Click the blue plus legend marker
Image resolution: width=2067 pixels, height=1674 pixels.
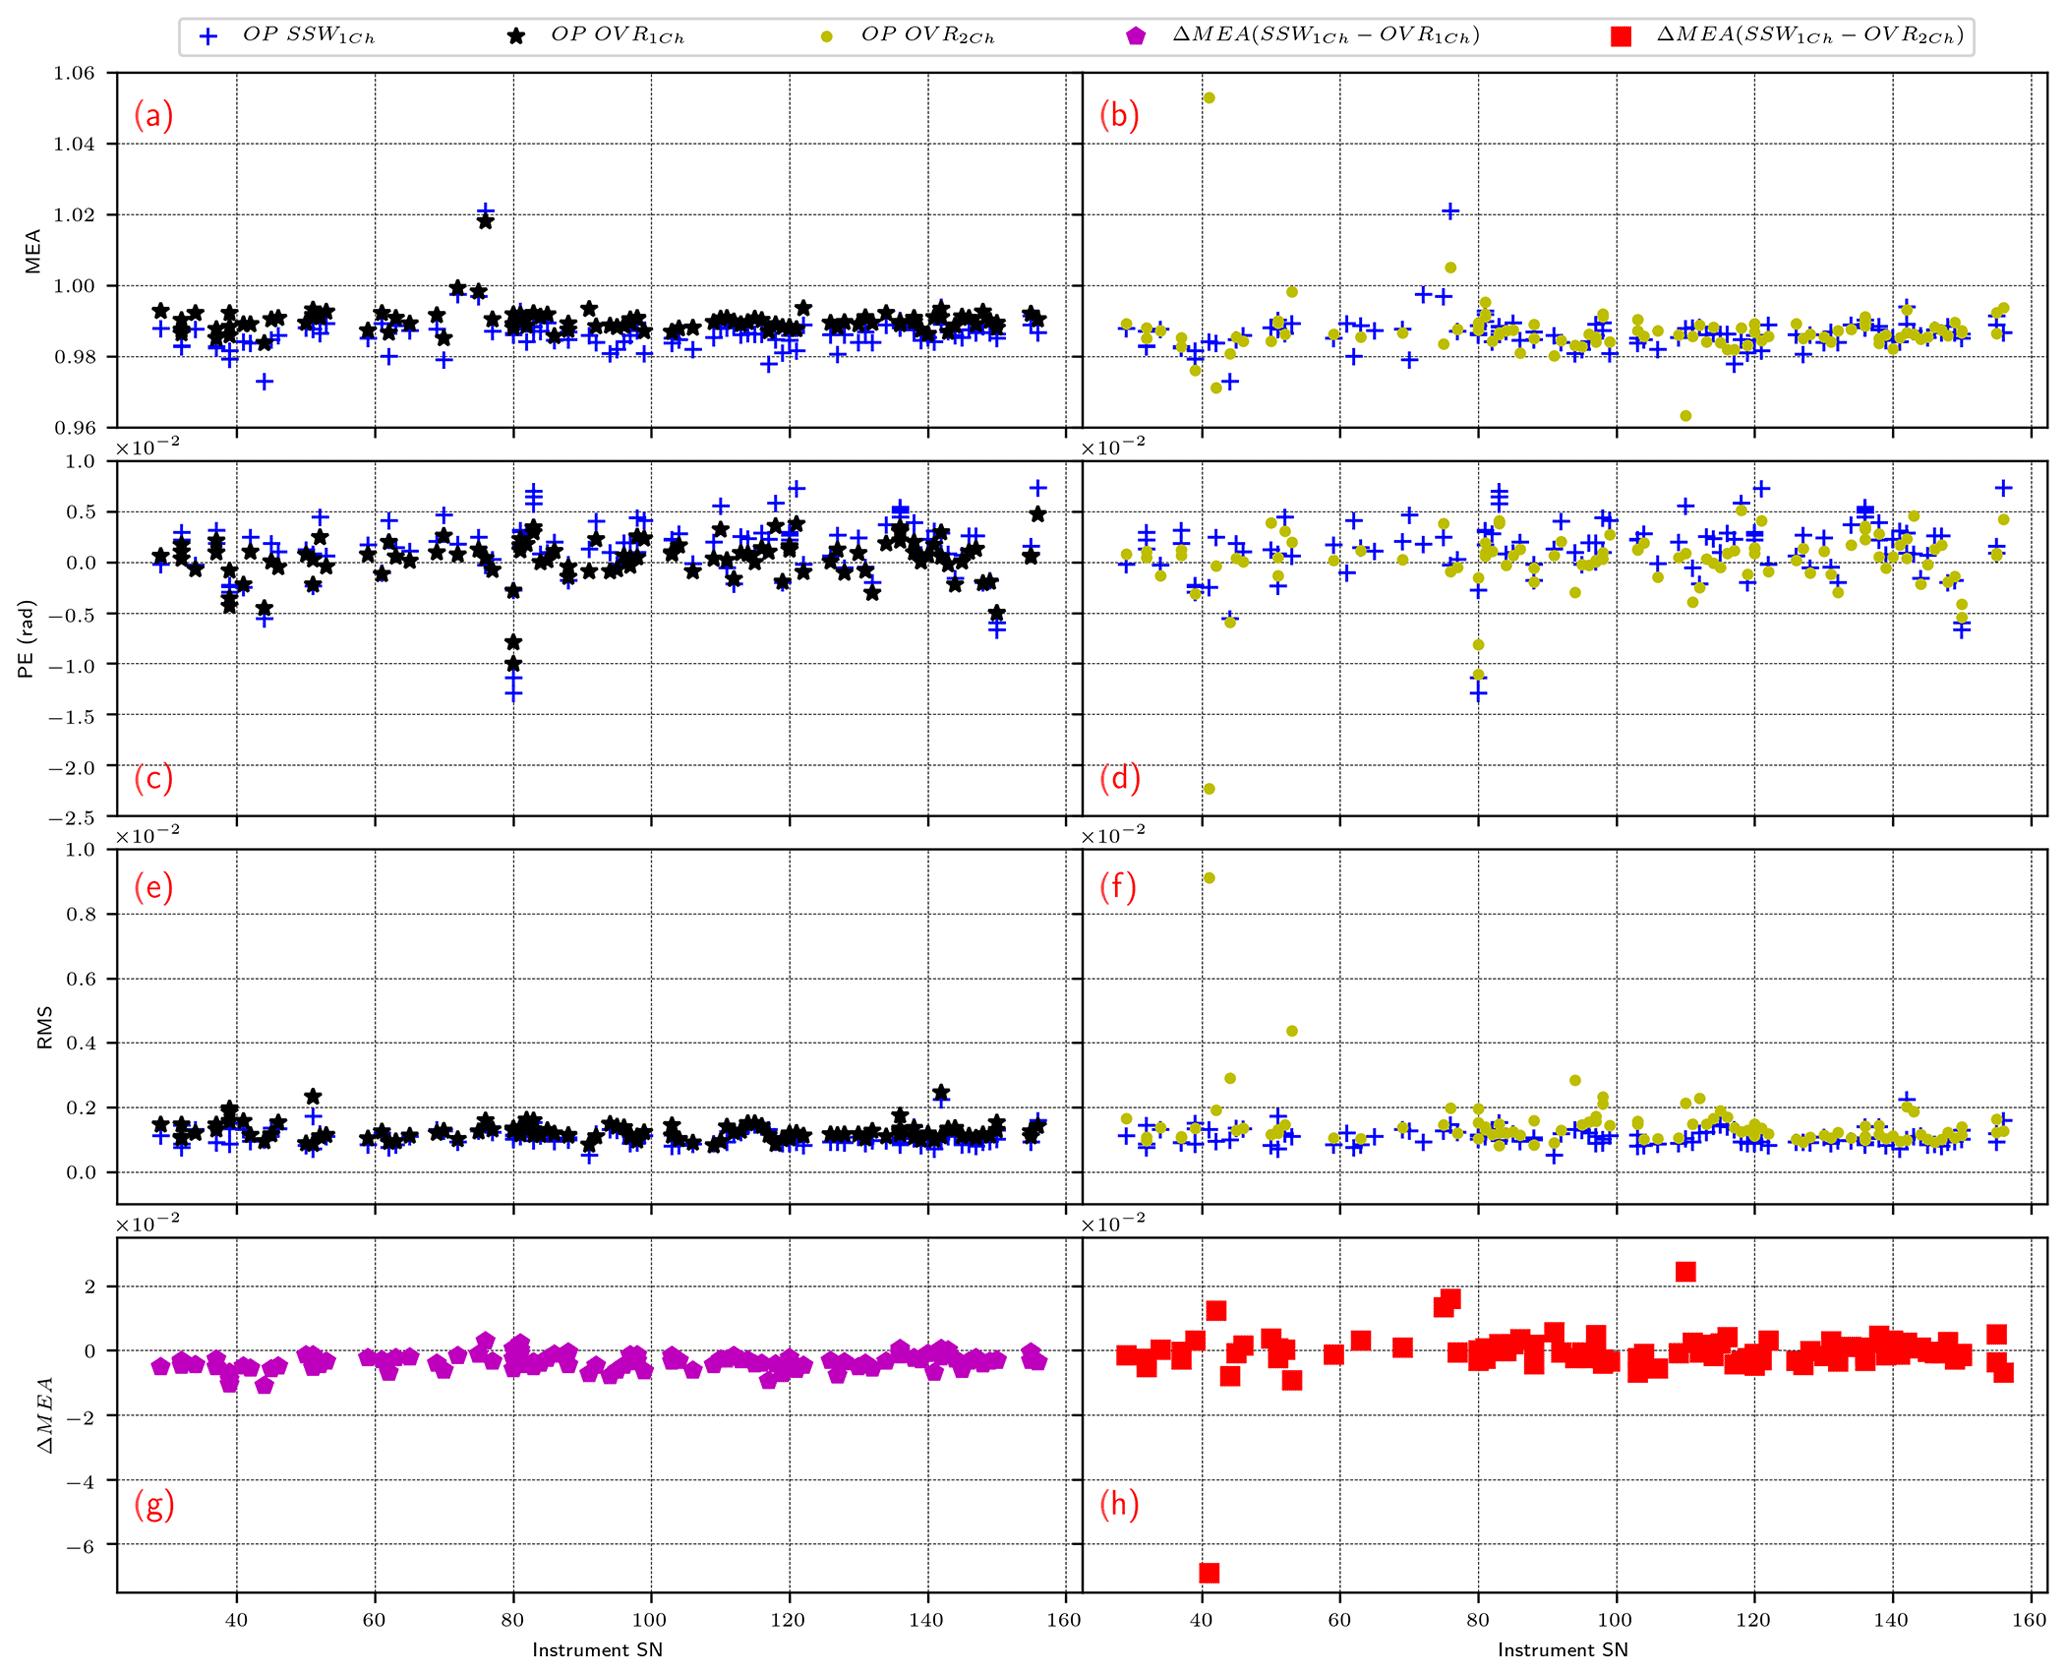point(208,37)
